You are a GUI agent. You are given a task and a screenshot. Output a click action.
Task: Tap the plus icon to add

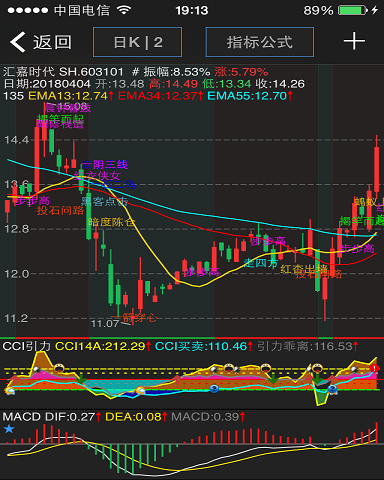tap(354, 42)
